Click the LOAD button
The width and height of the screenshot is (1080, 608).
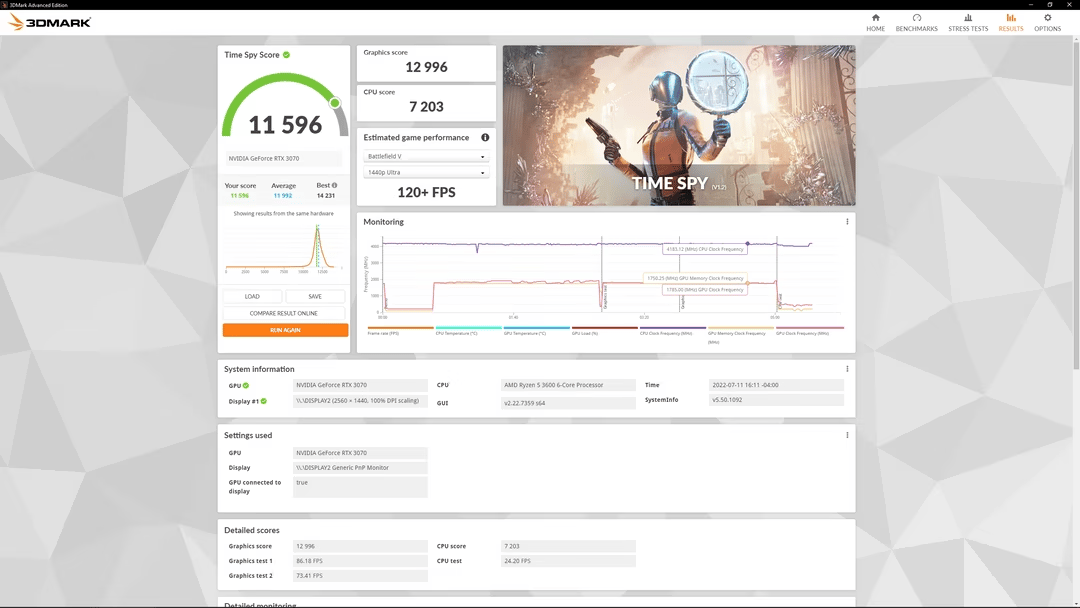click(252, 296)
